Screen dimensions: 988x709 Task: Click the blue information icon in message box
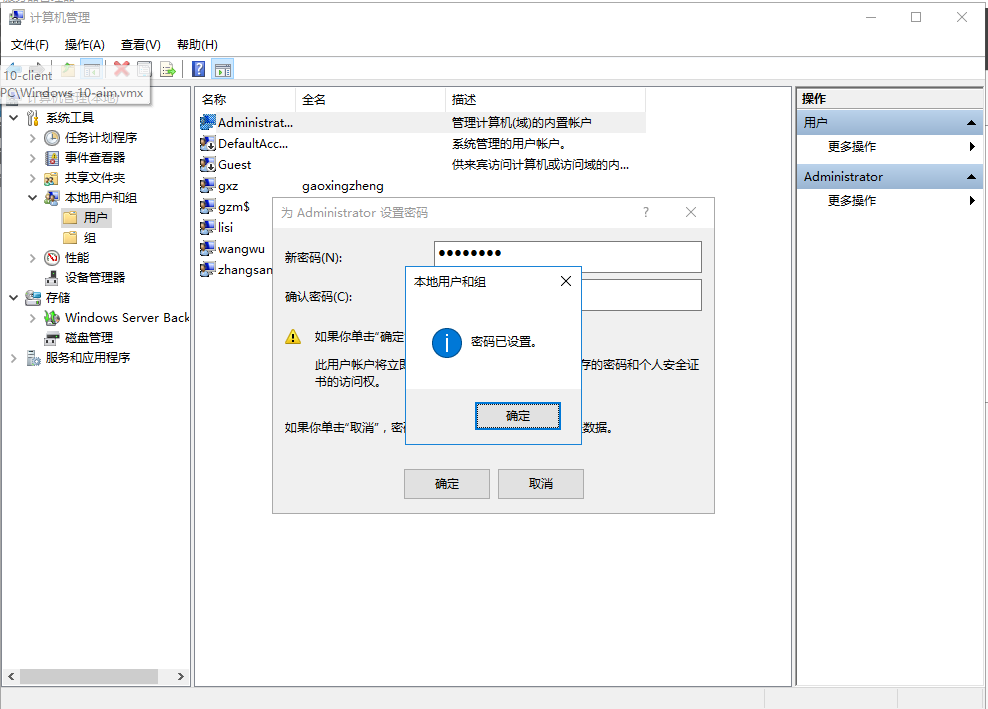click(x=447, y=343)
